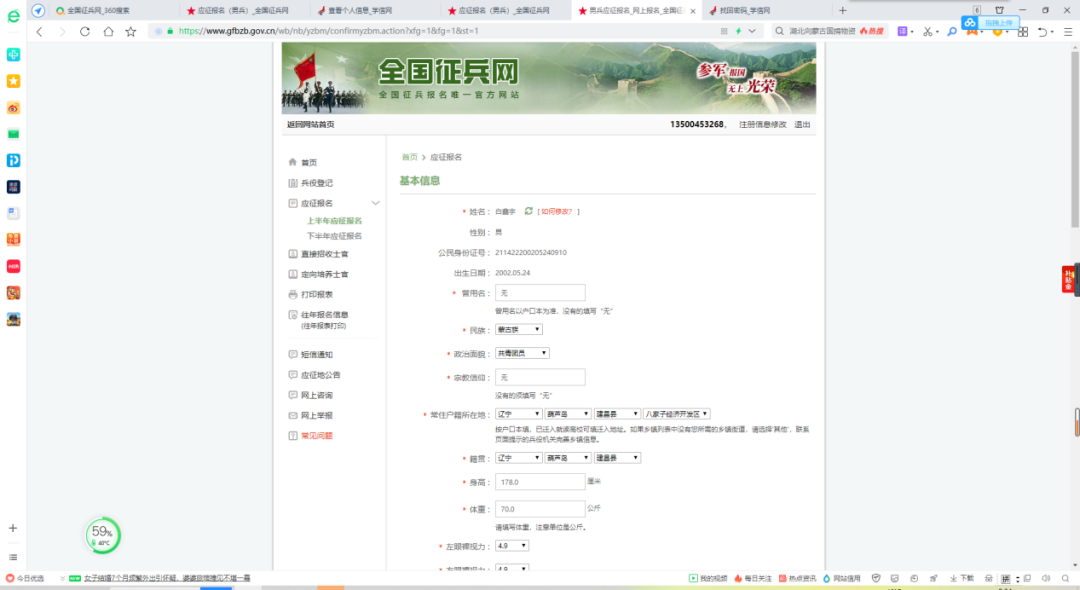Click the page vertical scrollbar thumb
The image size is (1080, 590).
tap(1076, 420)
